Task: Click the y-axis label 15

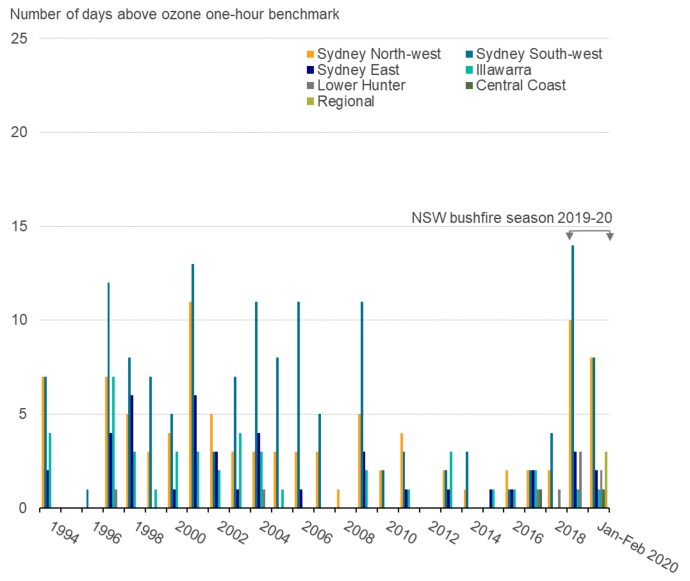Action: [19, 226]
